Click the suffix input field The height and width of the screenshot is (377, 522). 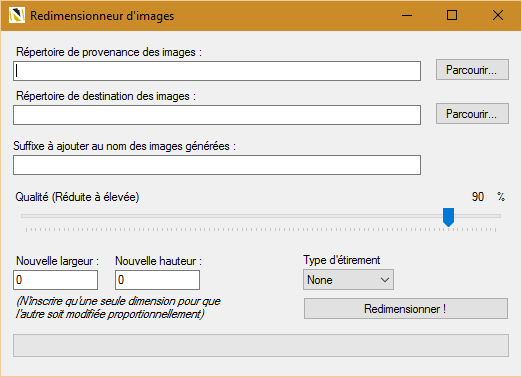217,165
